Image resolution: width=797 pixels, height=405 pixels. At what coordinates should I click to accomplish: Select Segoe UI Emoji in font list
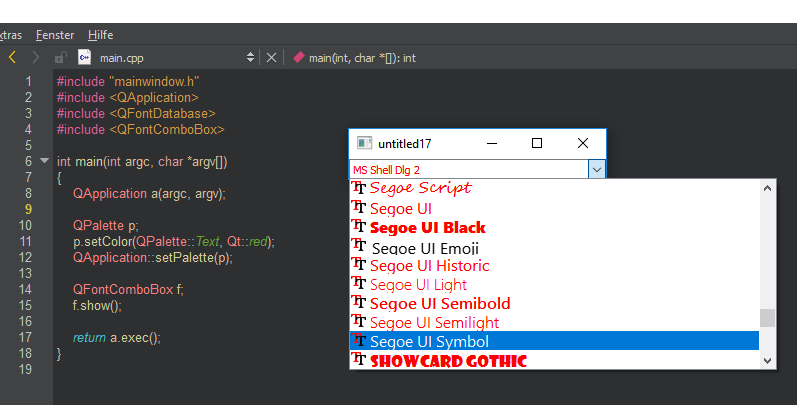[424, 247]
